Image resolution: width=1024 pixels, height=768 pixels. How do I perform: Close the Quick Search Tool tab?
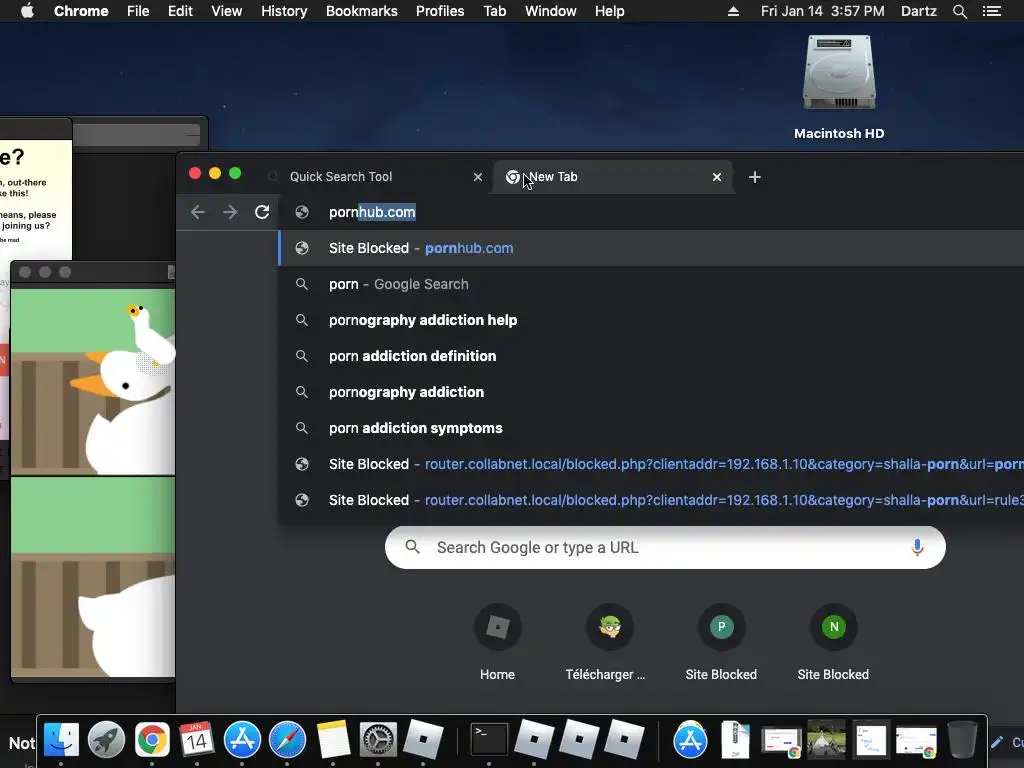pyautogui.click(x=478, y=177)
